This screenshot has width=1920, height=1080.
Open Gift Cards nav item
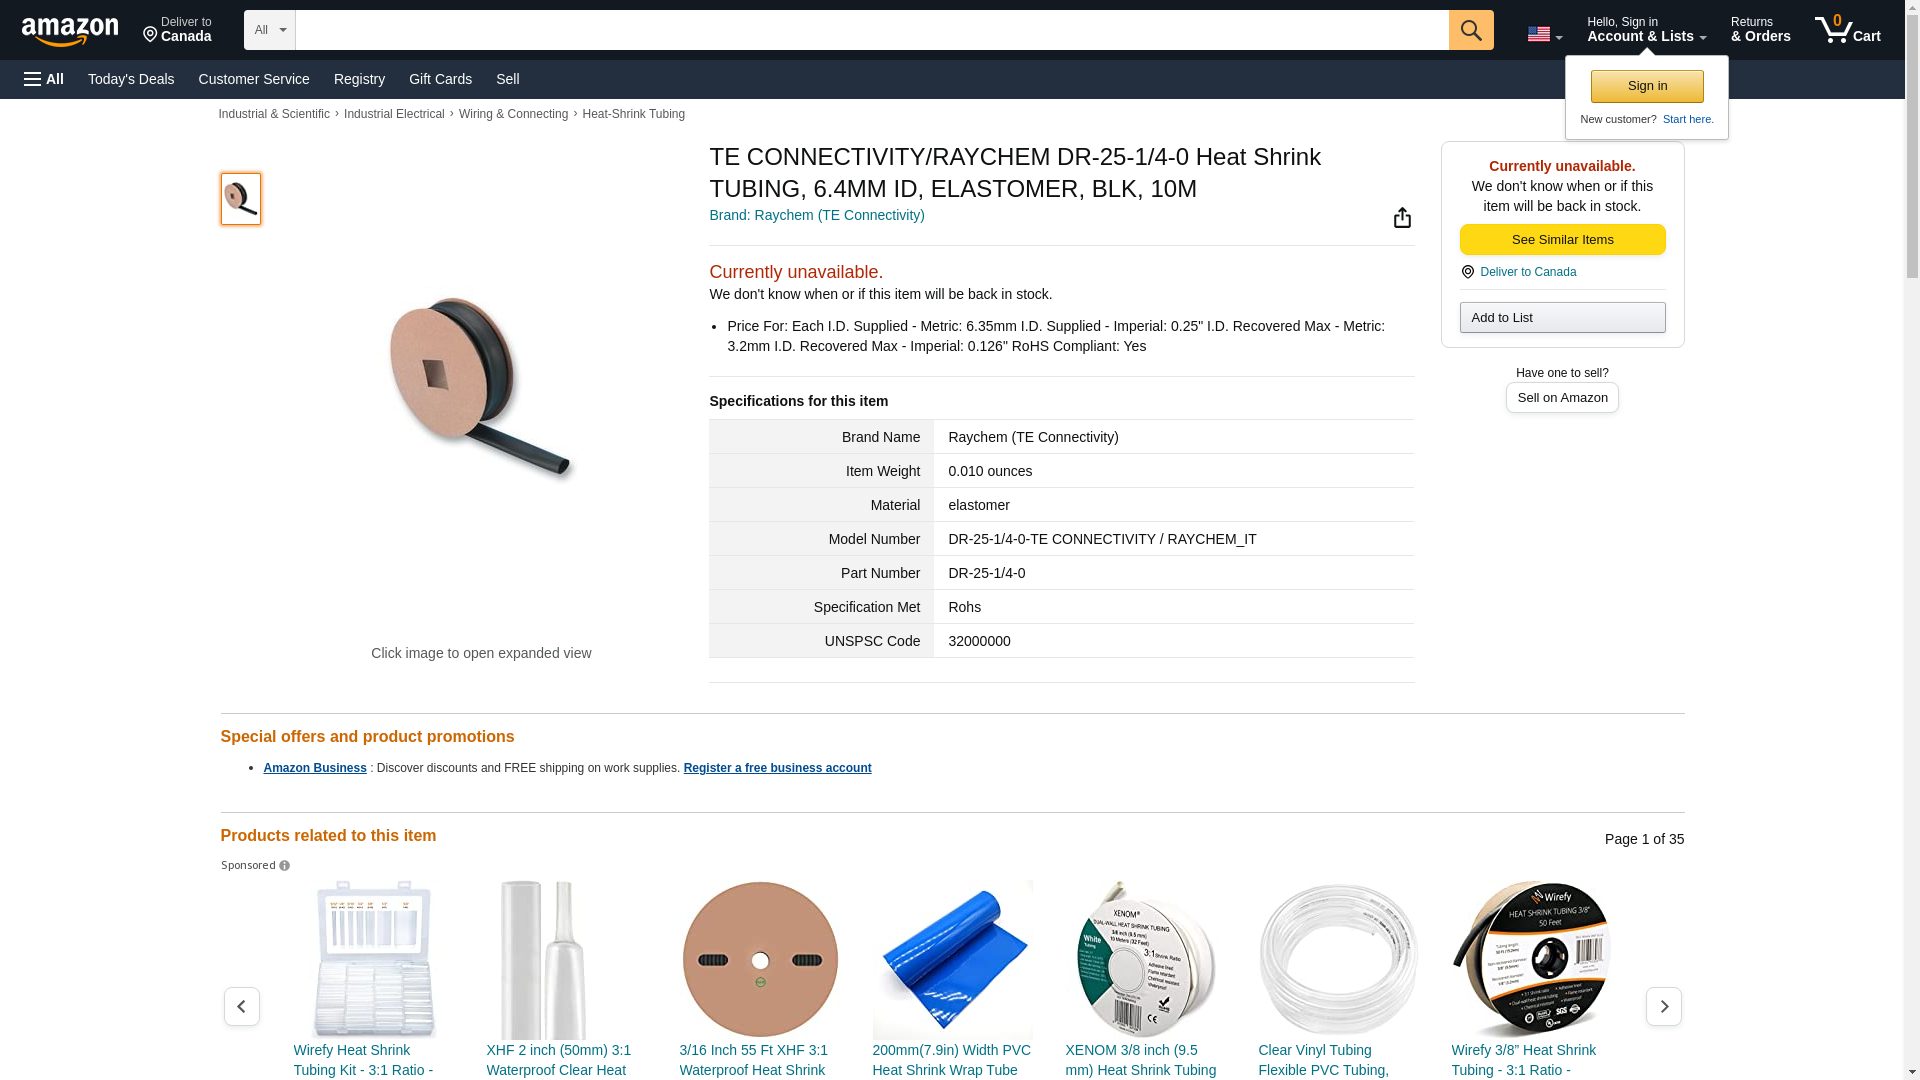440,79
